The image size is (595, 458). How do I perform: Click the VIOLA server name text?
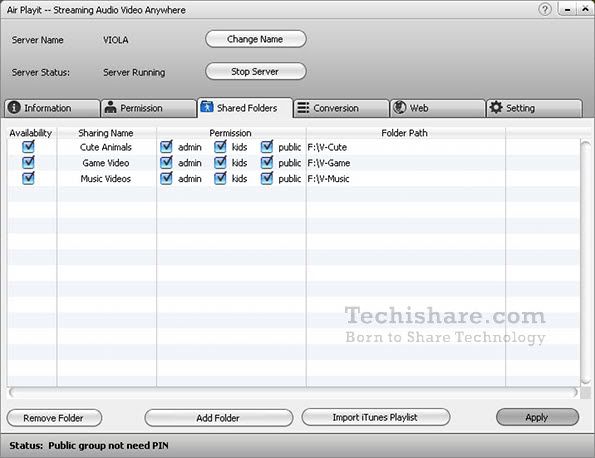coord(116,40)
